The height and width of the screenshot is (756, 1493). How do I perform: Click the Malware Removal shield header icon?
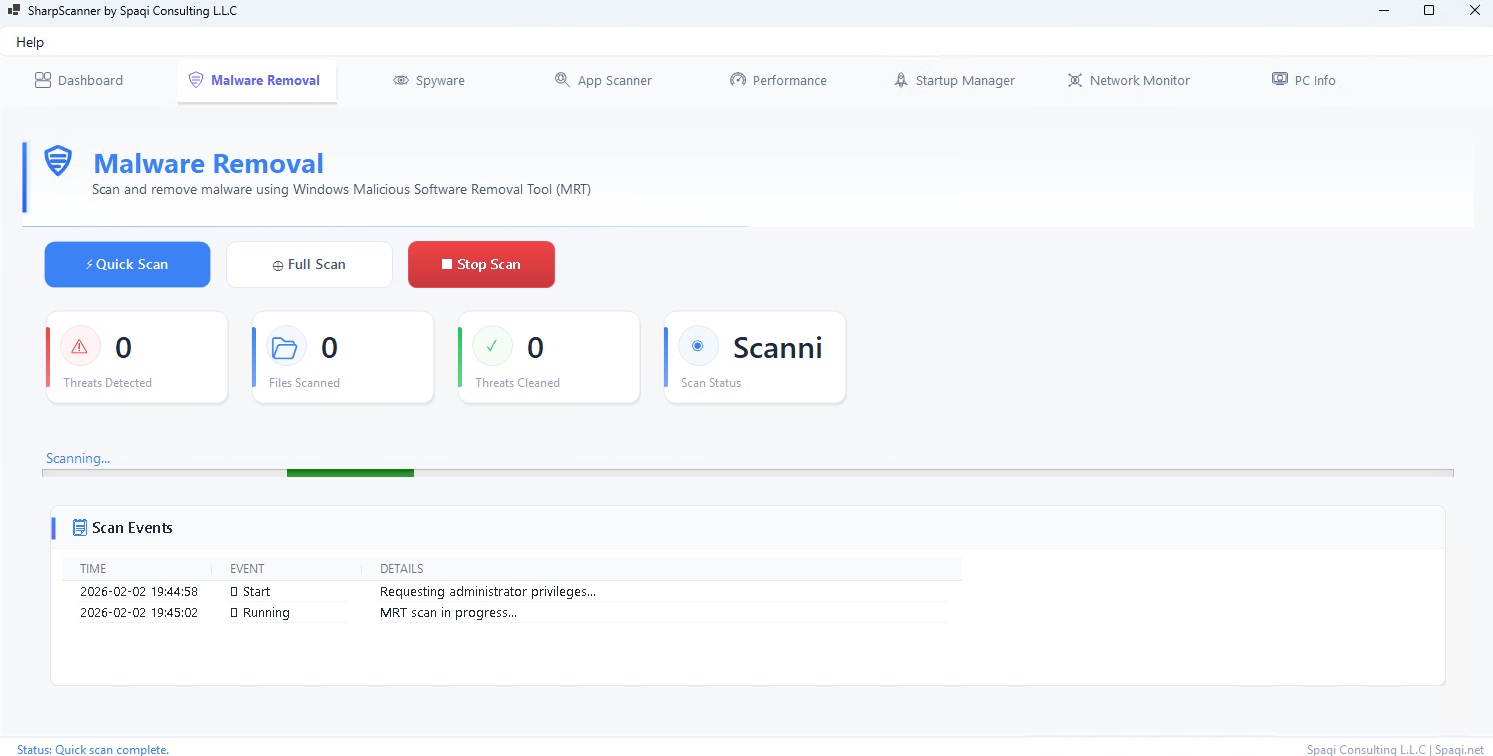pyautogui.click(x=57, y=161)
